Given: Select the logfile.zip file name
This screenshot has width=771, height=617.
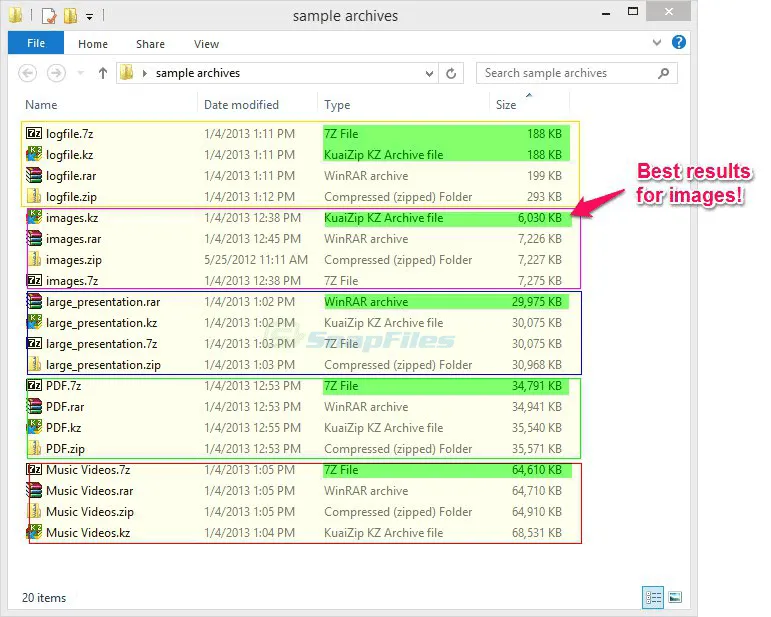Looking at the screenshot, I should click(71, 197).
